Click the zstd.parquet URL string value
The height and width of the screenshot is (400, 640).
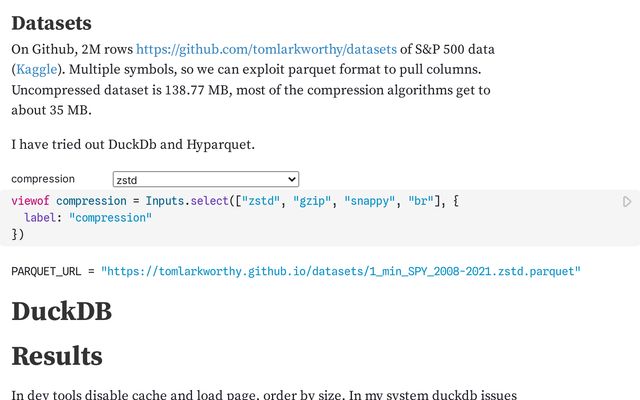coord(341,271)
